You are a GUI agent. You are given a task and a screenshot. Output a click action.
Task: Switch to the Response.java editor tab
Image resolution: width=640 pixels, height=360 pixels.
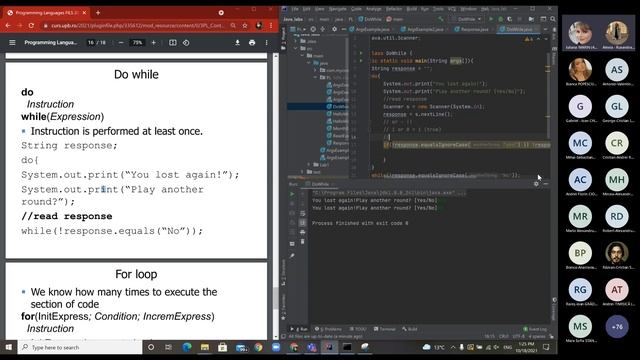click(472, 29)
